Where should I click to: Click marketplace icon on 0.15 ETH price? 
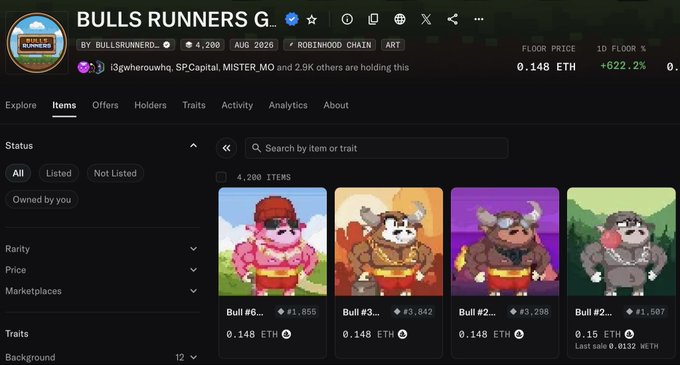pos(629,334)
